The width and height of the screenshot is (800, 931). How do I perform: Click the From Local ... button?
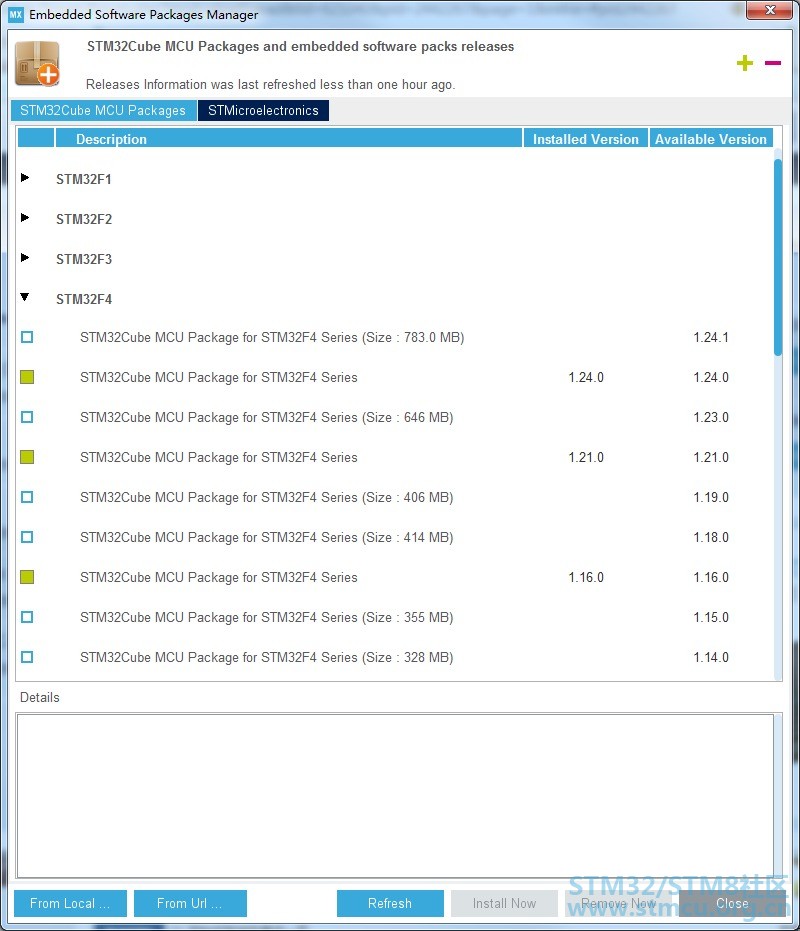point(70,903)
